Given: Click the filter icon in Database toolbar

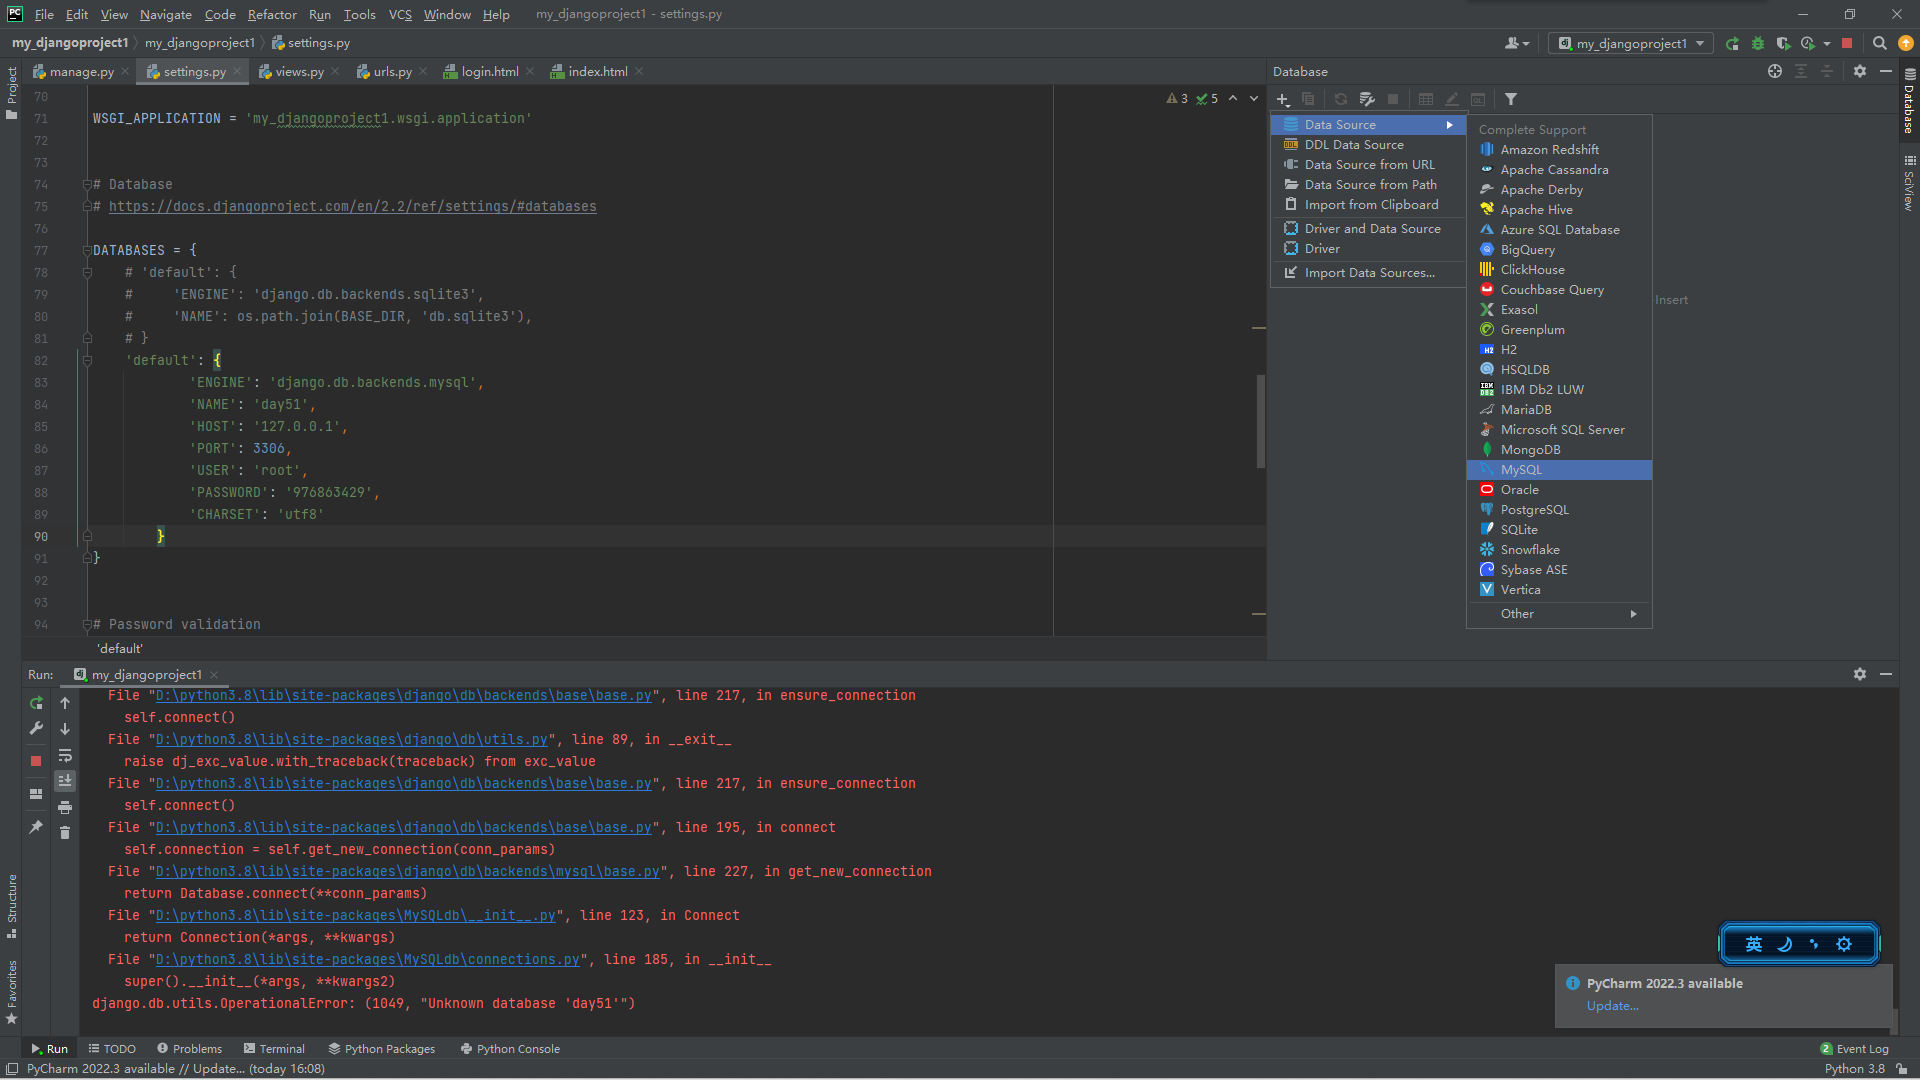Looking at the screenshot, I should [x=1511, y=99].
